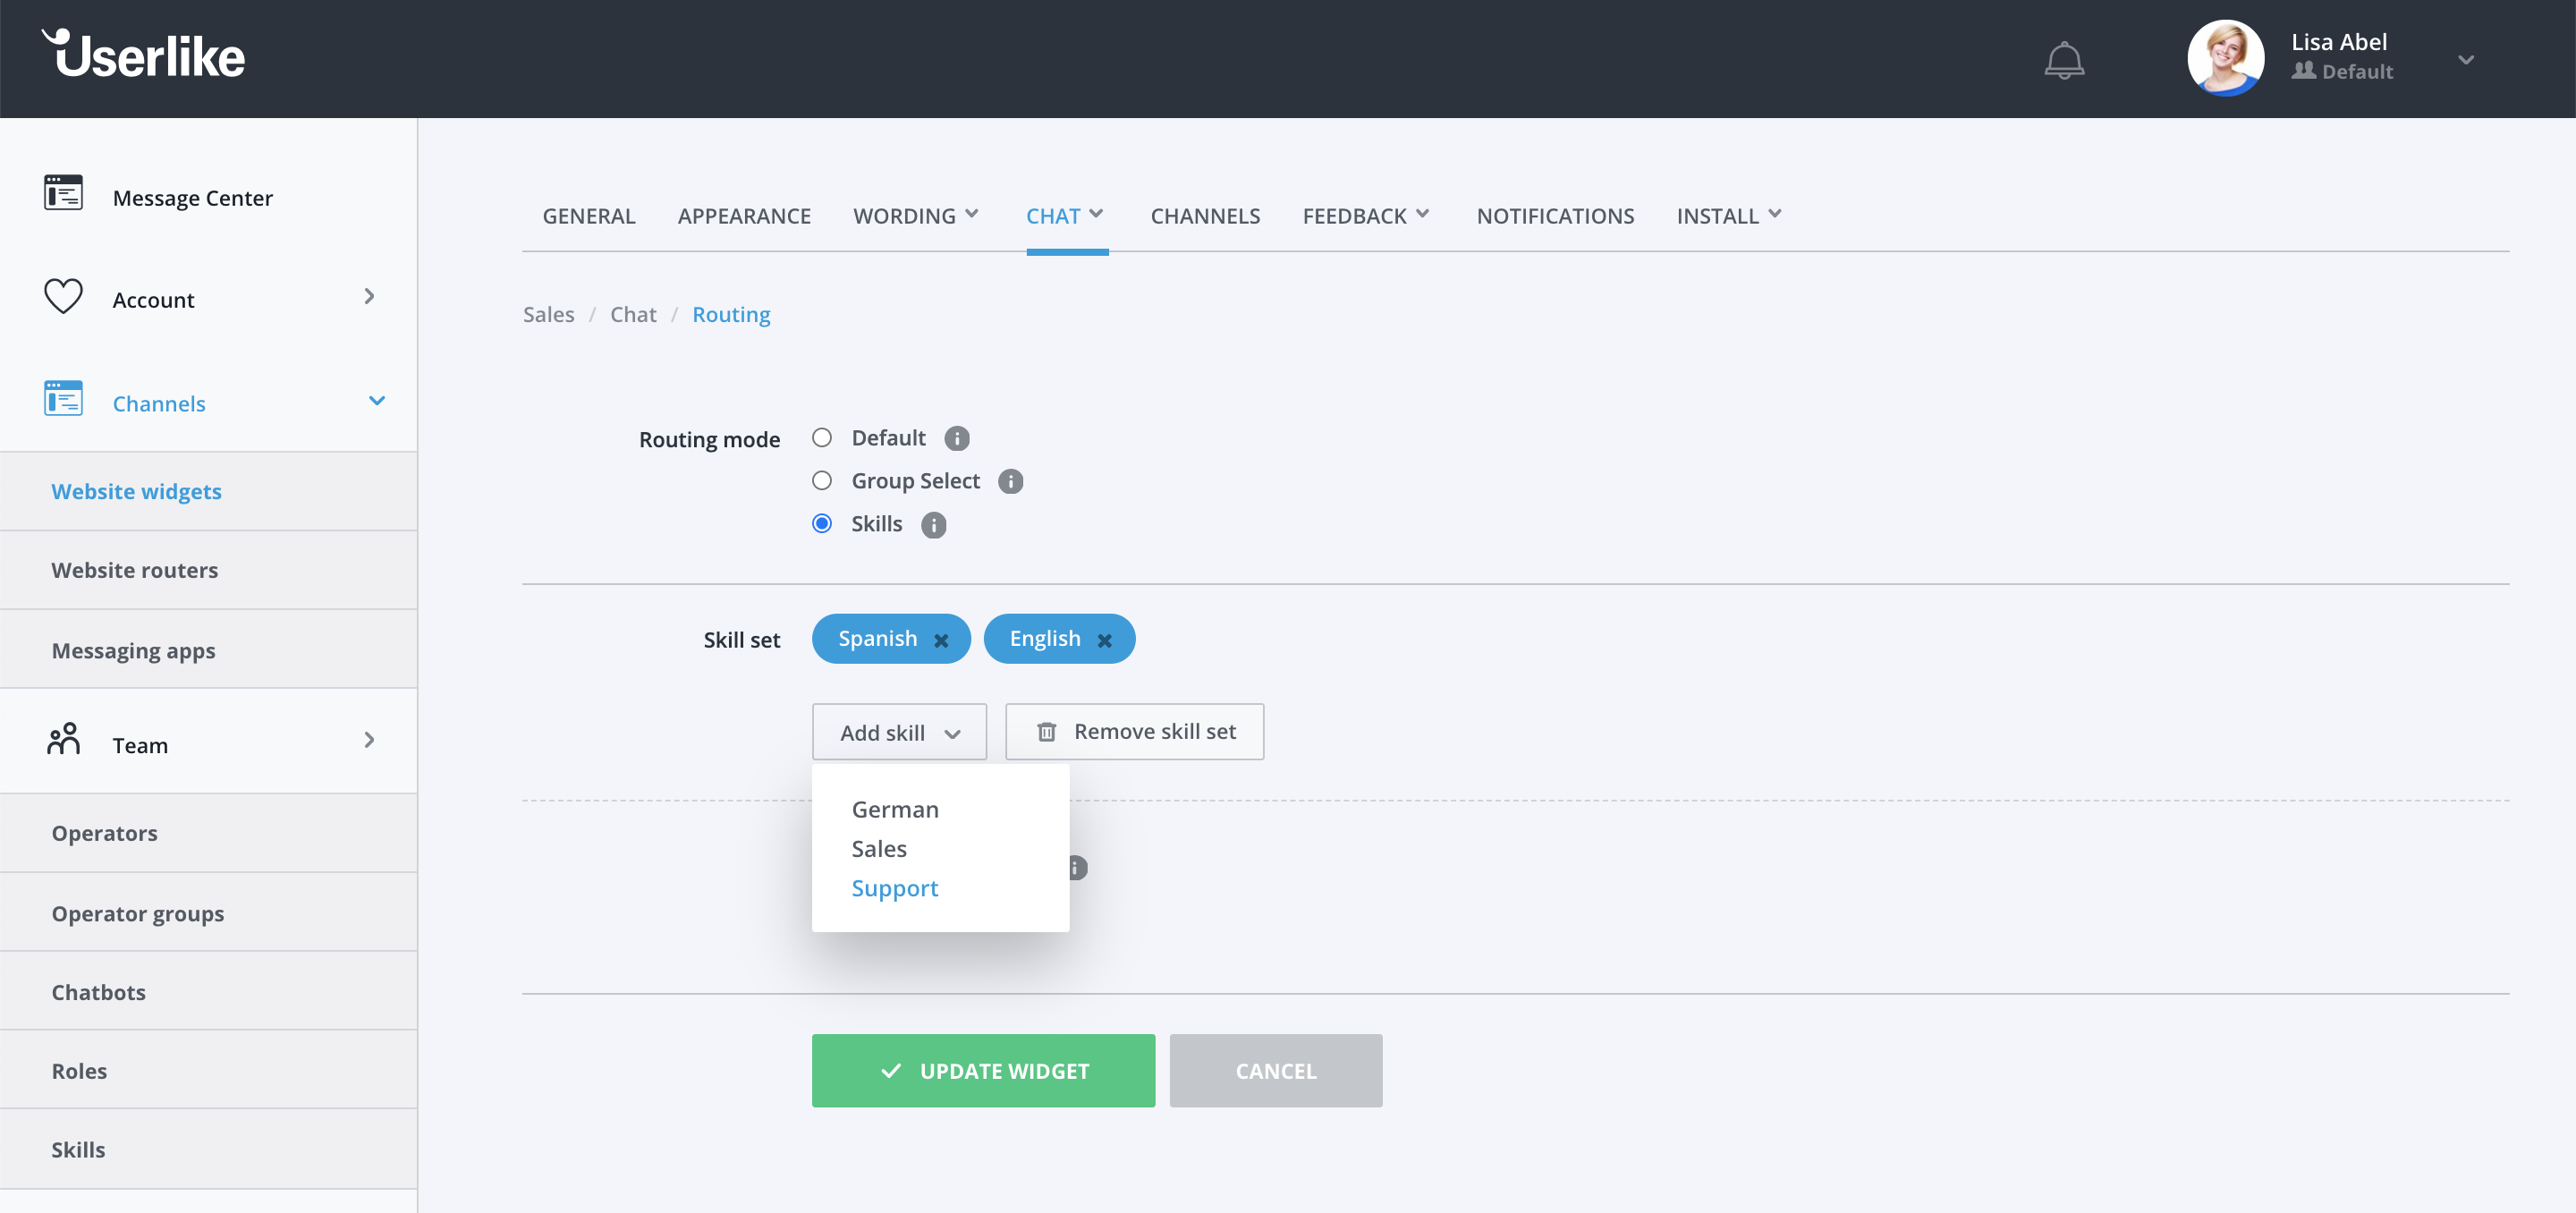The image size is (2576, 1213).
Task: Select the Skills routing mode
Action: click(822, 524)
